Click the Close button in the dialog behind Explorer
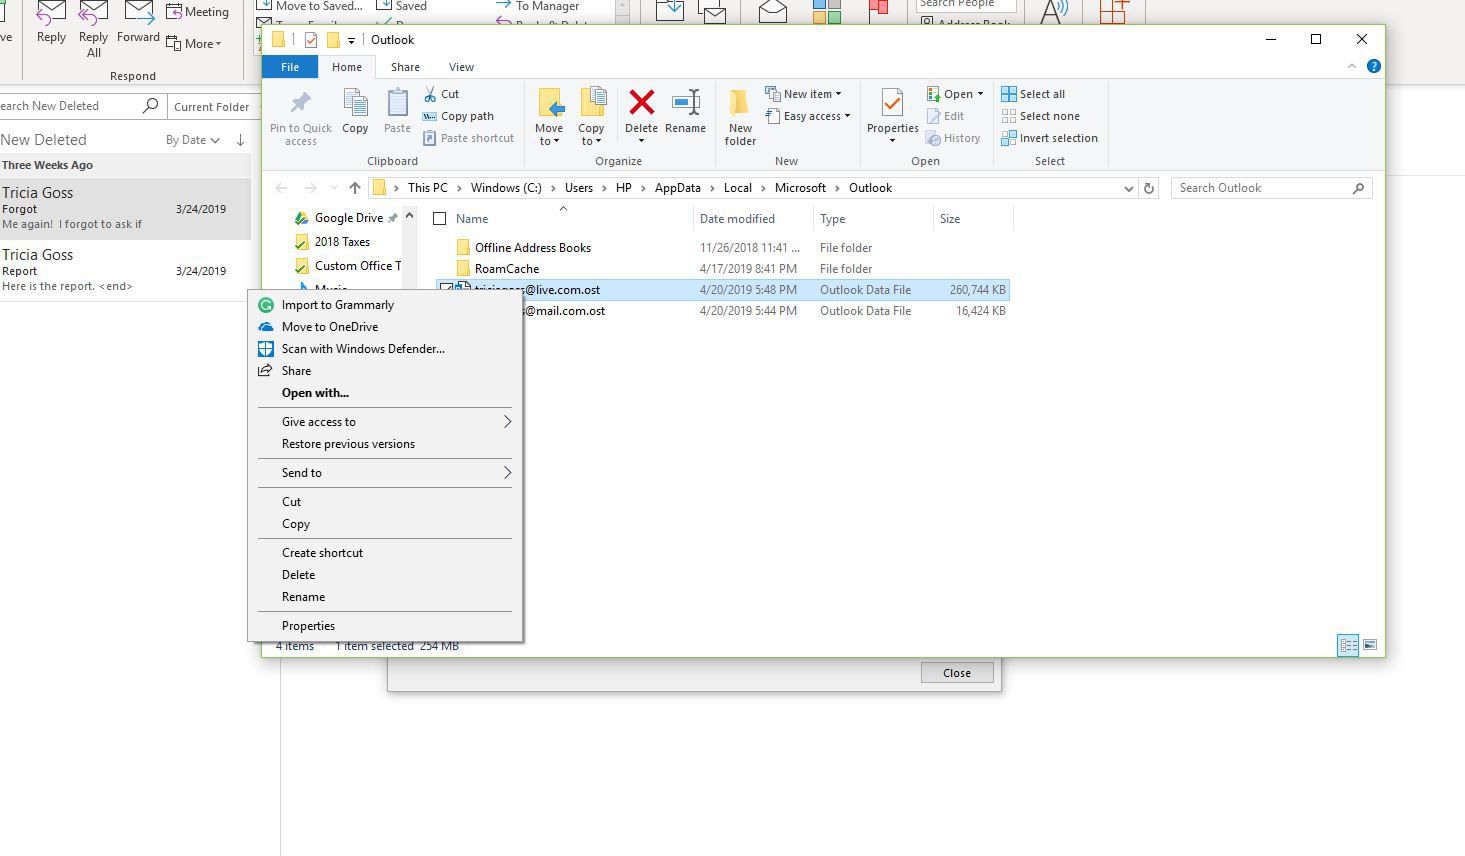 pos(957,673)
